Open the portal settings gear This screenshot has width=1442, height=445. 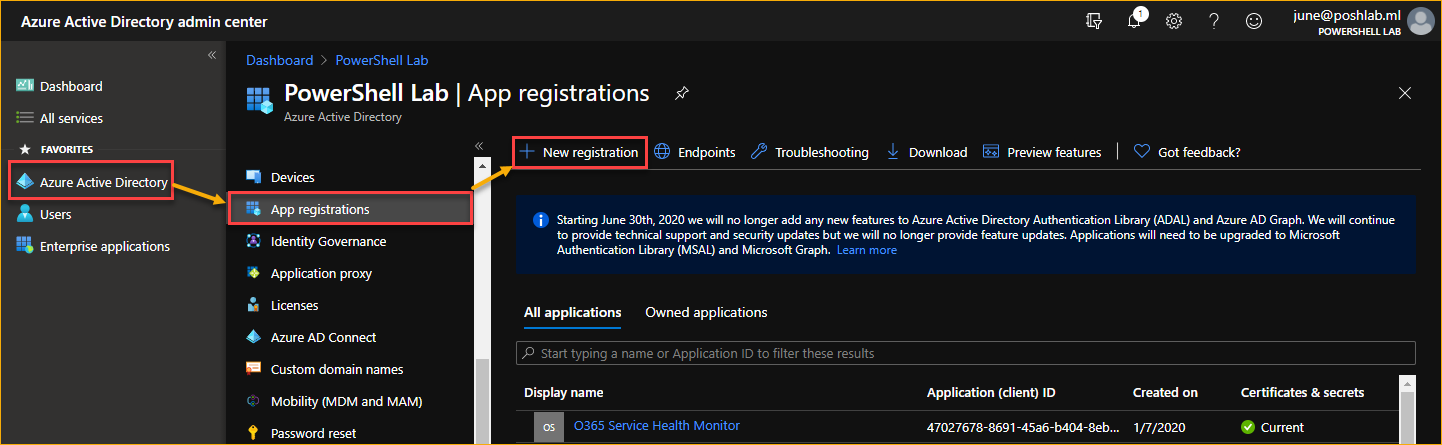[1174, 21]
